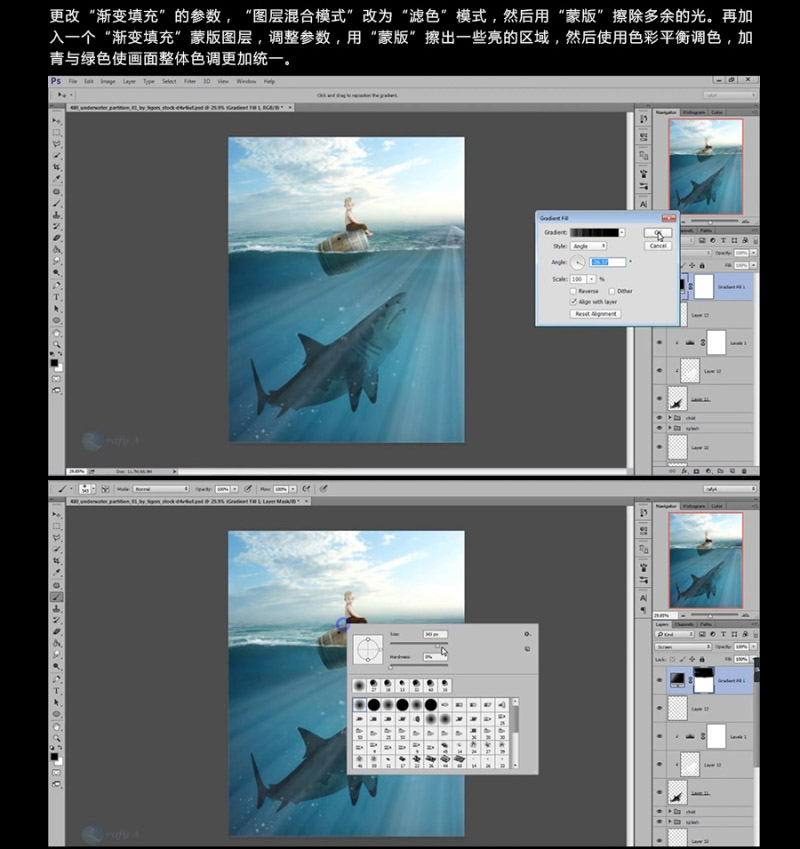800x849 pixels.
Task: Open the File menu in upper window
Action: (x=73, y=81)
